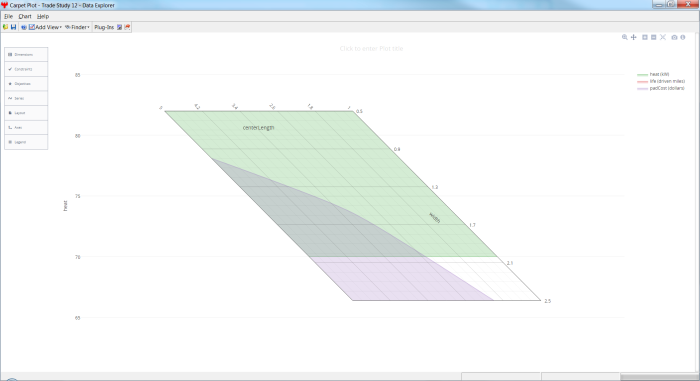
Task: Click the zoom in plus plot icon
Action: tap(645, 38)
